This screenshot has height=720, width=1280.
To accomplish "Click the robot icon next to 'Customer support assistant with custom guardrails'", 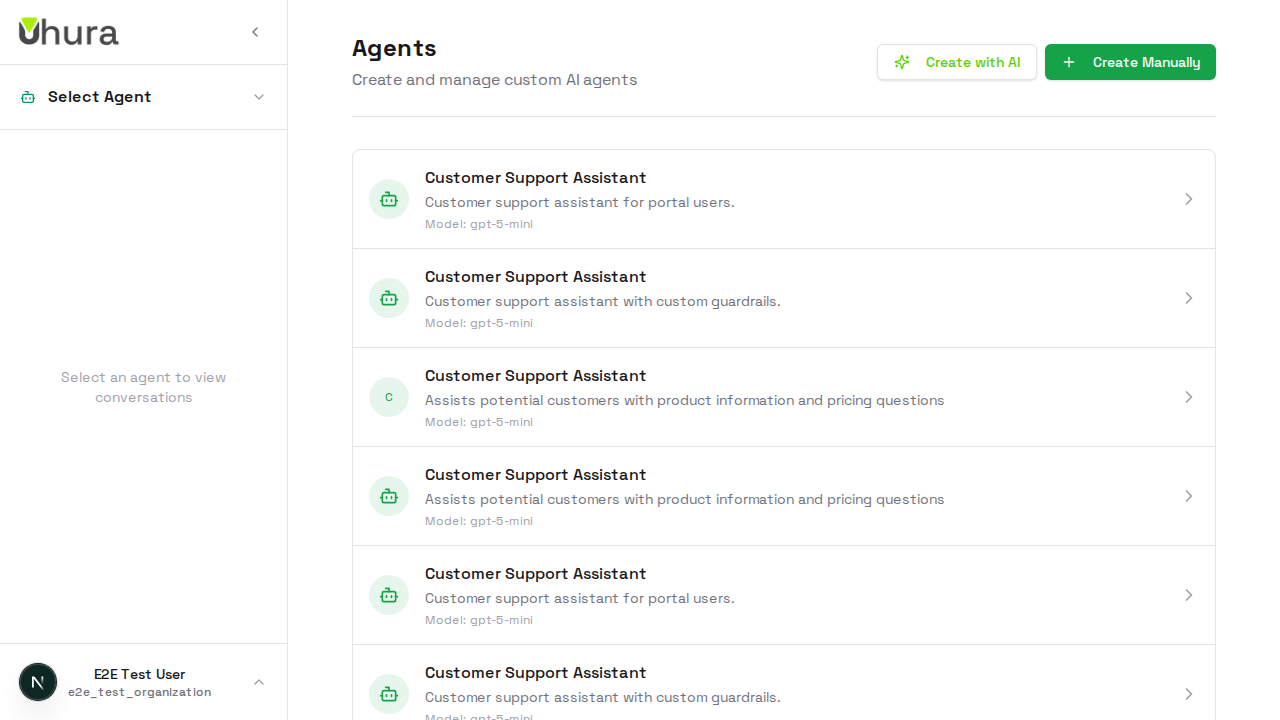I will (389, 298).
